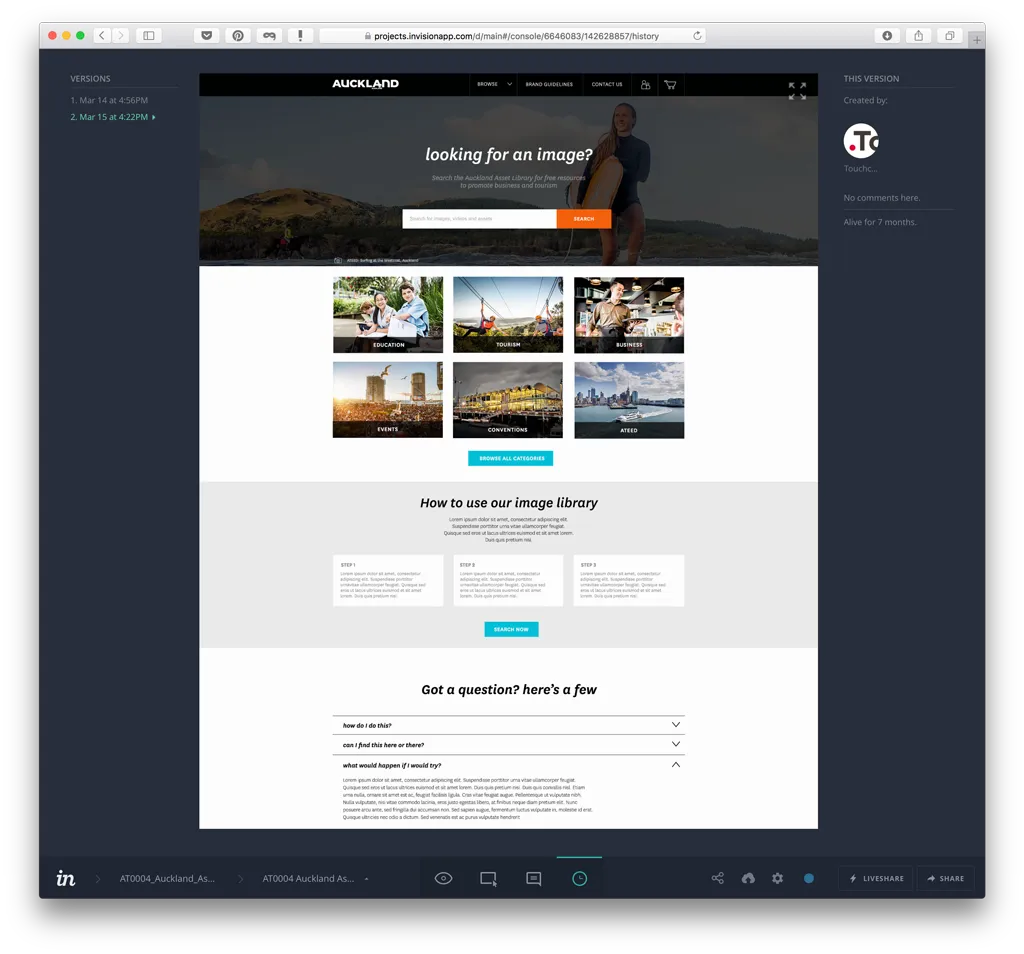Viewport: 1024px width, 954px height.
Task: Select version 1 from Mar 14
Action: click(109, 100)
